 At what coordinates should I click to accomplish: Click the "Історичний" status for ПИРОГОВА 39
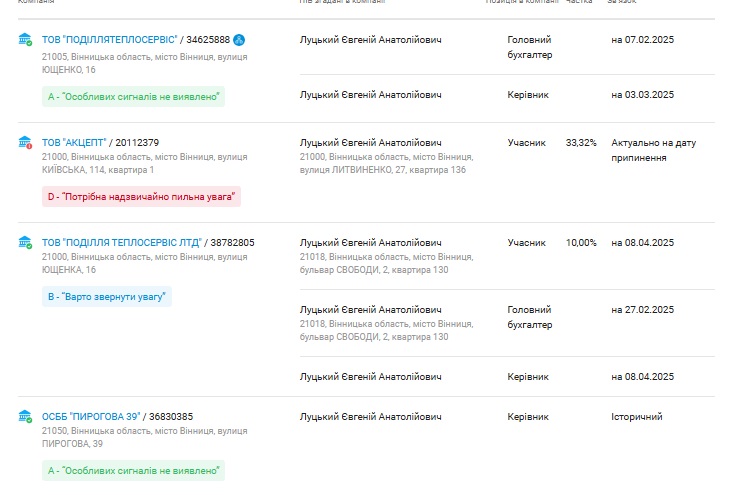(636, 416)
